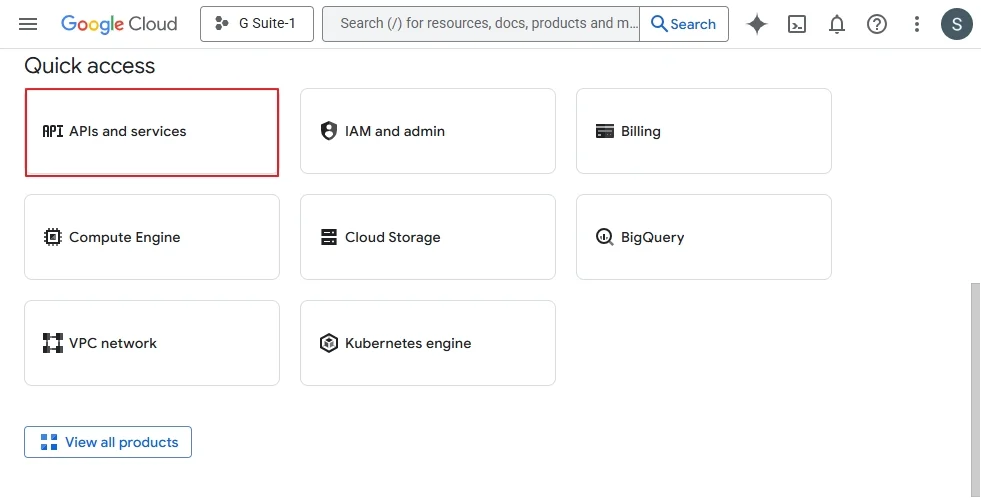
Task: Open the three-dot settings menu
Action: tap(917, 24)
